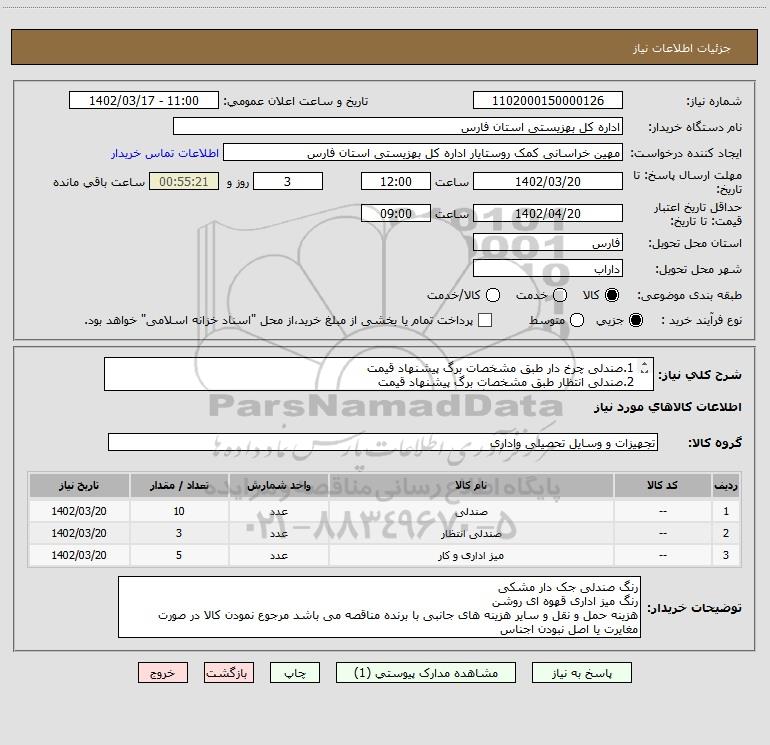Viewport: 770px width, 745px height.
Task: Choose the کالا/خدمت radio option
Action: tap(493, 295)
